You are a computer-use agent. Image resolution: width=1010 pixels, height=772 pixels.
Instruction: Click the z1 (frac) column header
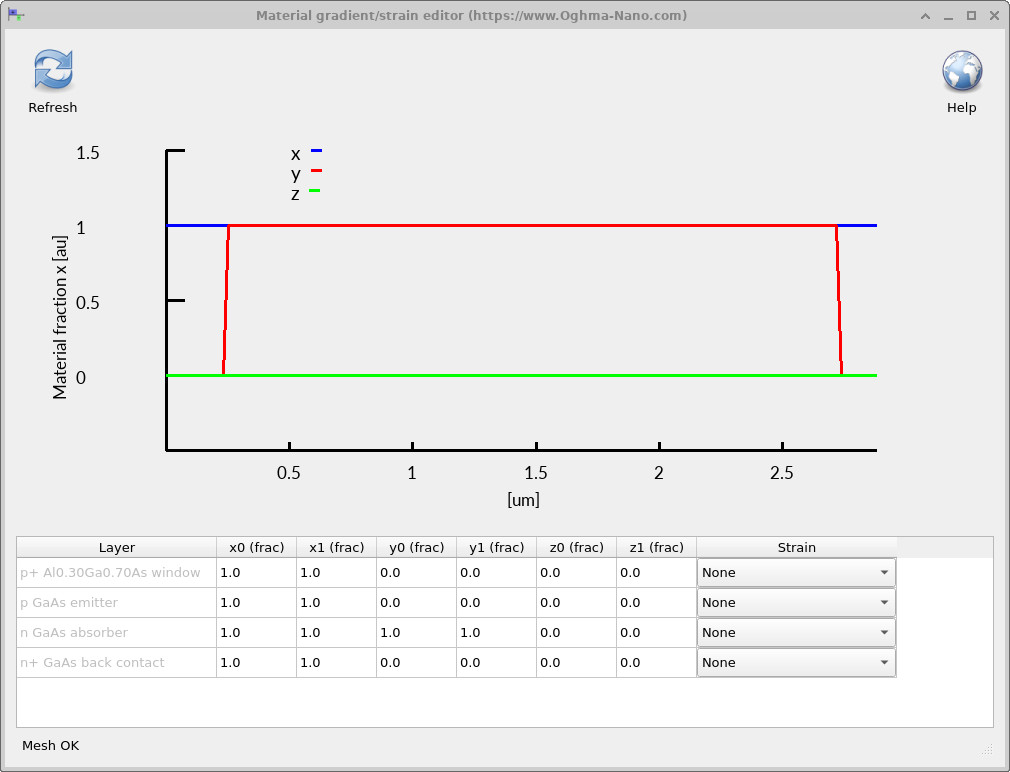[x=656, y=547]
